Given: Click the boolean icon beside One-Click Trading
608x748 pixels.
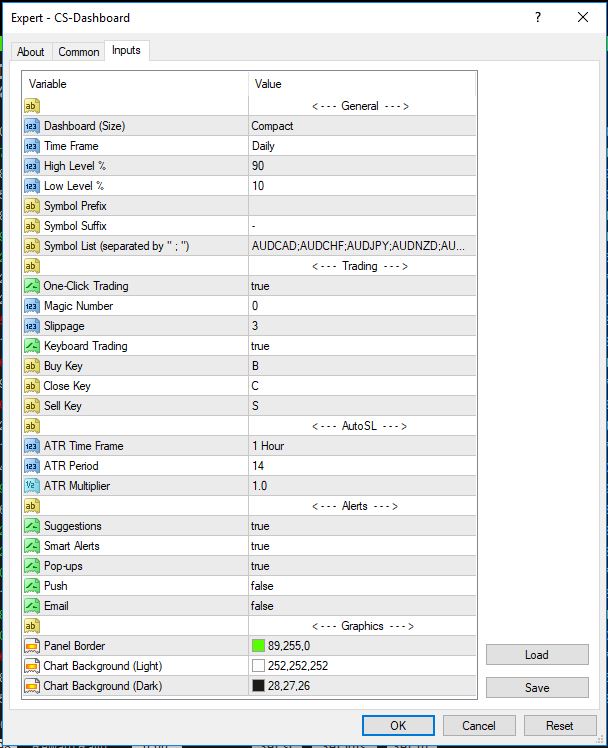Looking at the screenshot, I should (31, 286).
